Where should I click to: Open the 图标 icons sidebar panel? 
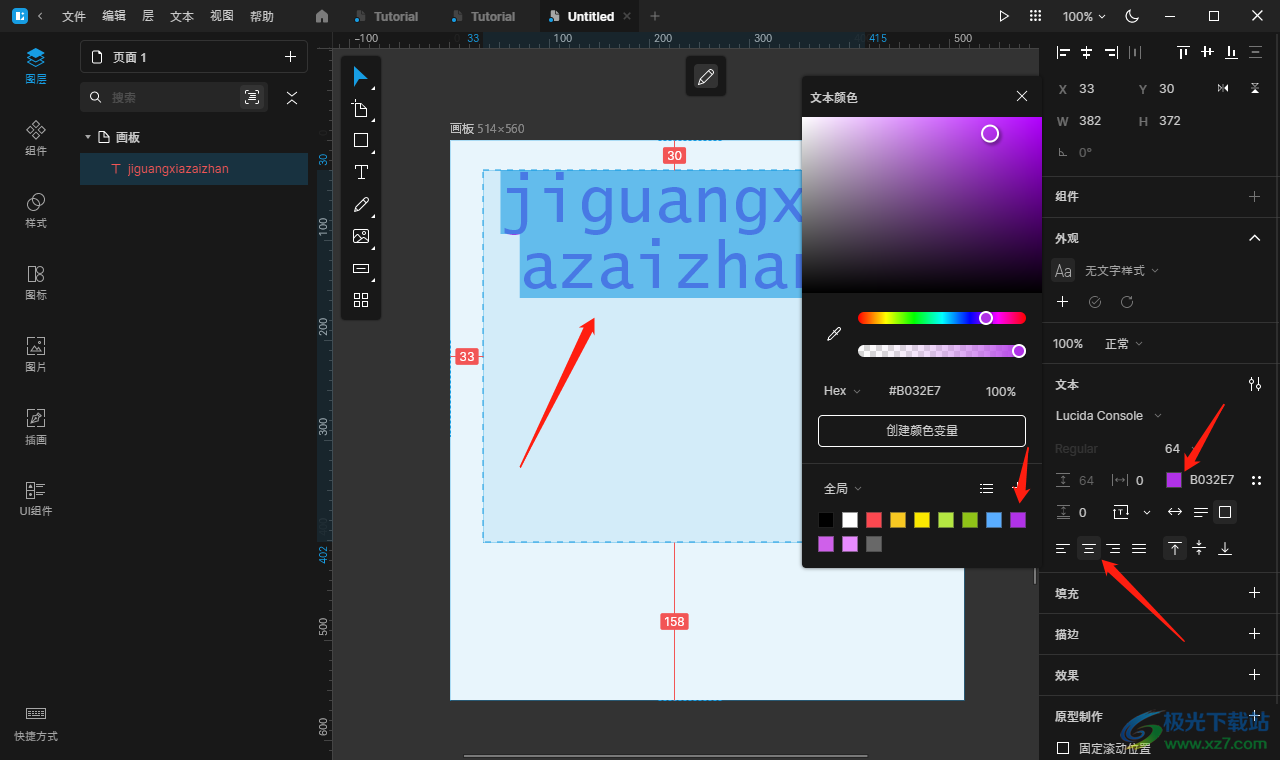(x=36, y=282)
